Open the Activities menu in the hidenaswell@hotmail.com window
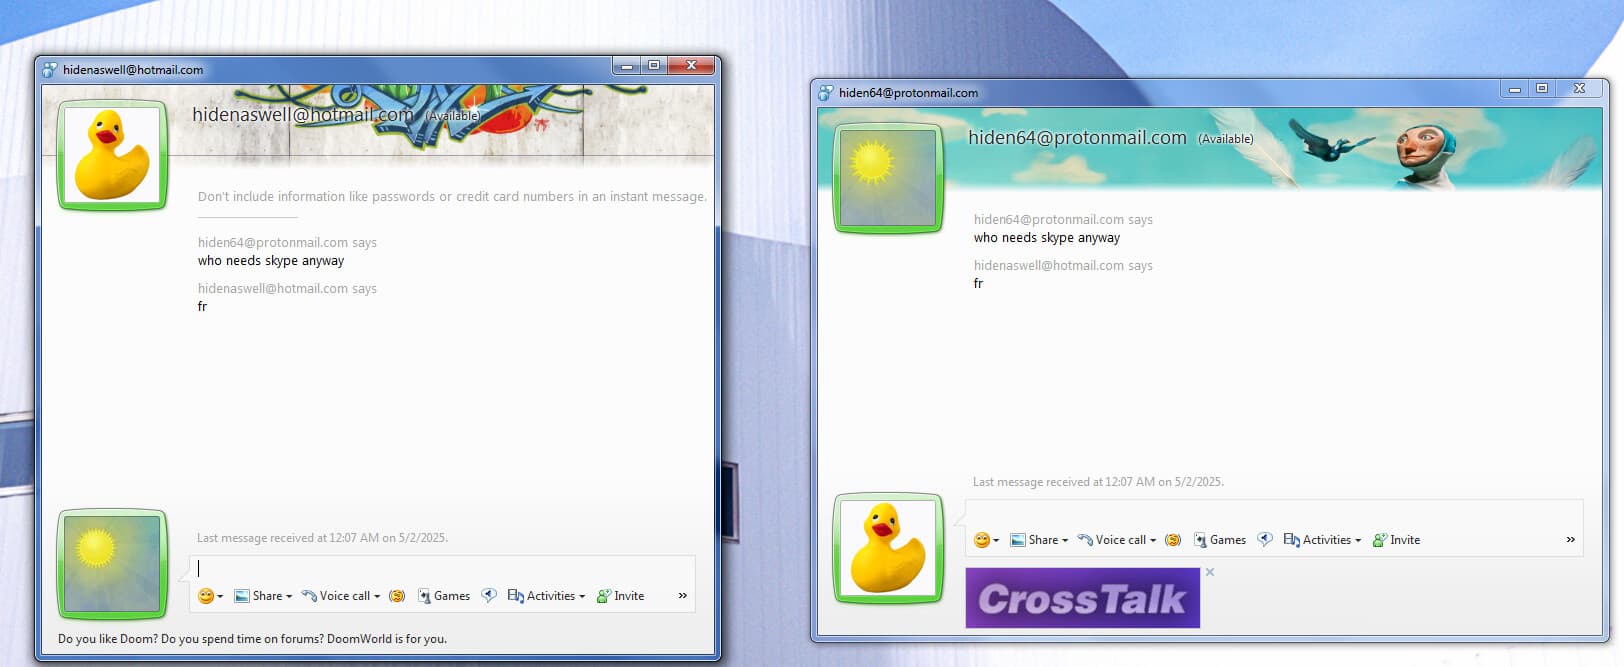This screenshot has width=1624, height=667. [x=546, y=596]
